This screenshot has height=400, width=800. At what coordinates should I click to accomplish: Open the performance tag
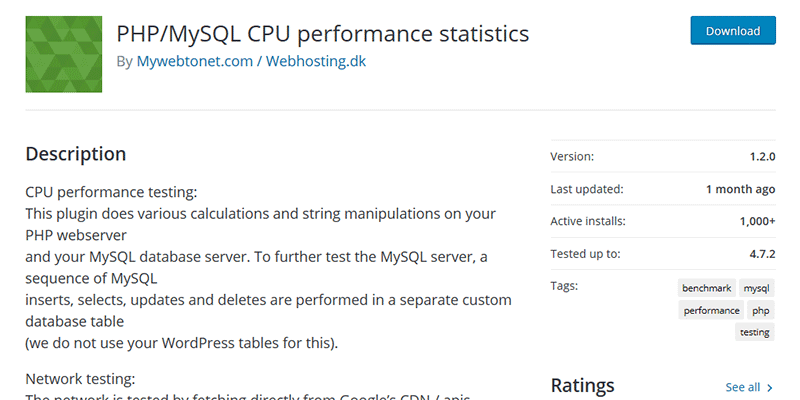pos(711,310)
